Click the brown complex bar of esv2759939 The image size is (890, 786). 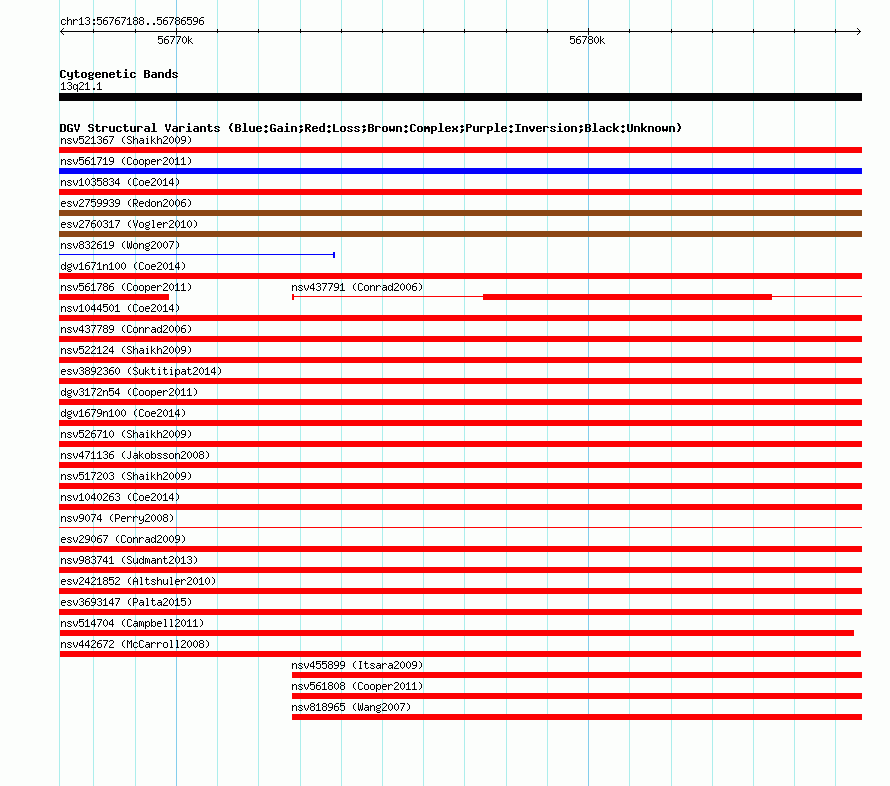coord(460,213)
